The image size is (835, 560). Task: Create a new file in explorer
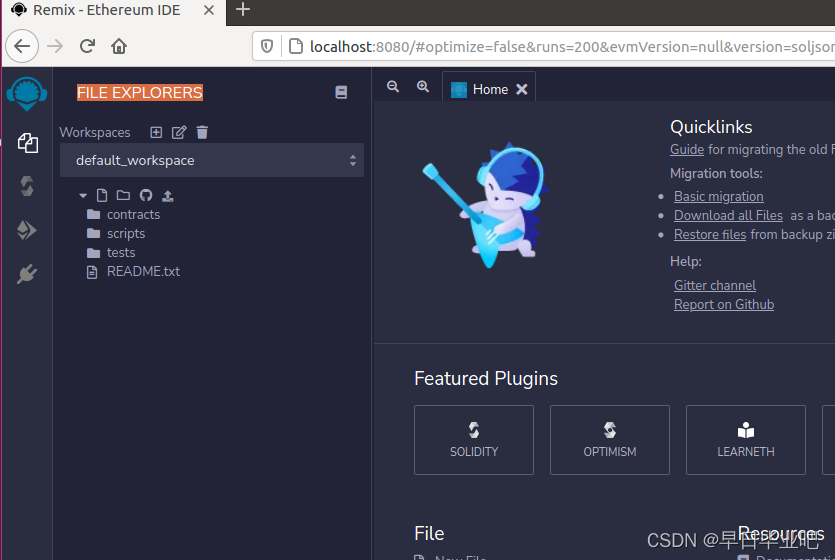pos(102,195)
